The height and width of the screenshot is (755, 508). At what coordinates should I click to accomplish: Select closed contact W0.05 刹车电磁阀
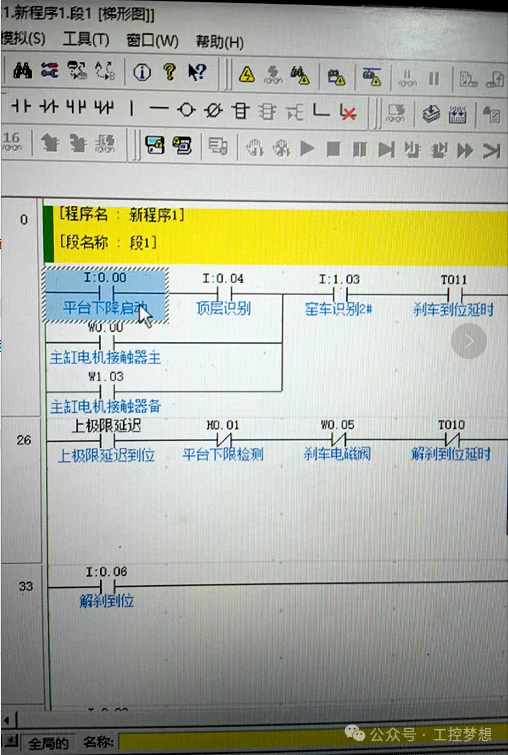click(338, 439)
